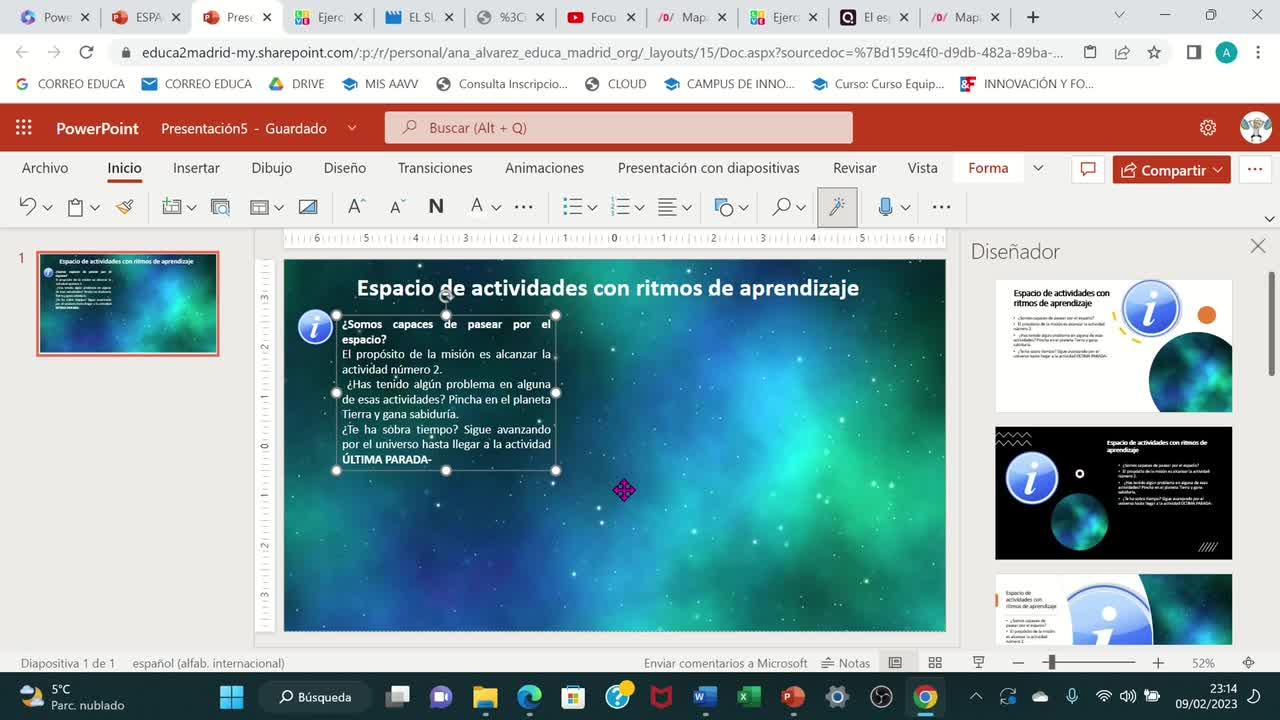Open the Insertar tab
The width and height of the screenshot is (1280, 720).
[x=196, y=168]
